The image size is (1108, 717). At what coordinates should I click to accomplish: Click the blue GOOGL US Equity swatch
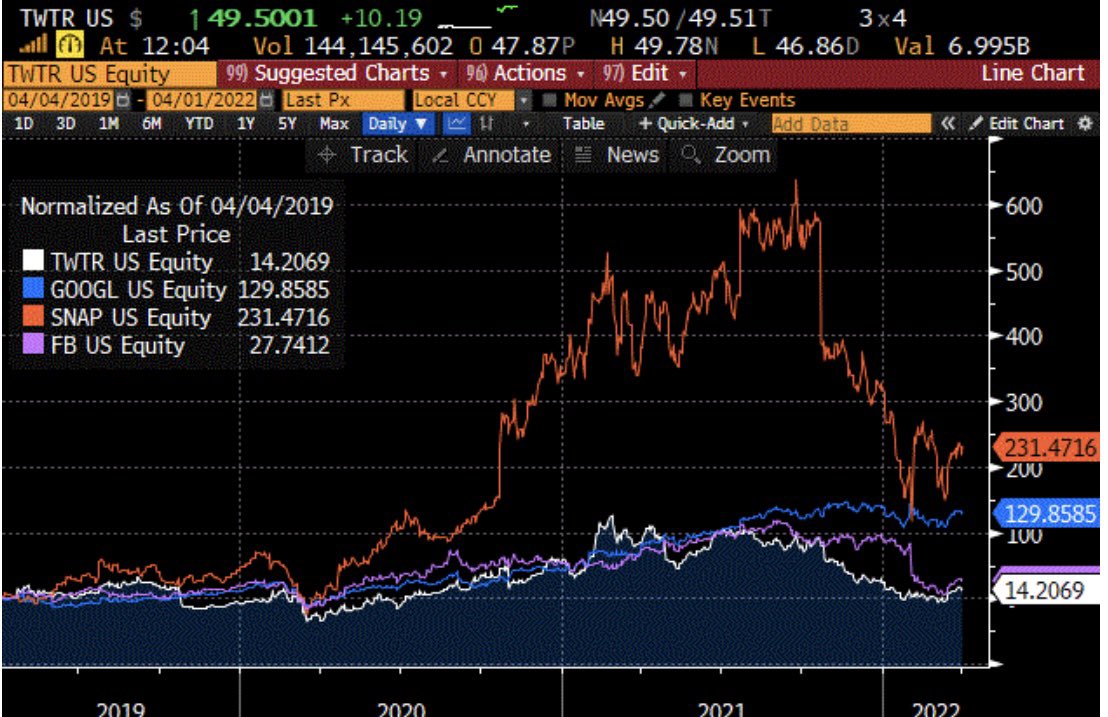coord(33,288)
